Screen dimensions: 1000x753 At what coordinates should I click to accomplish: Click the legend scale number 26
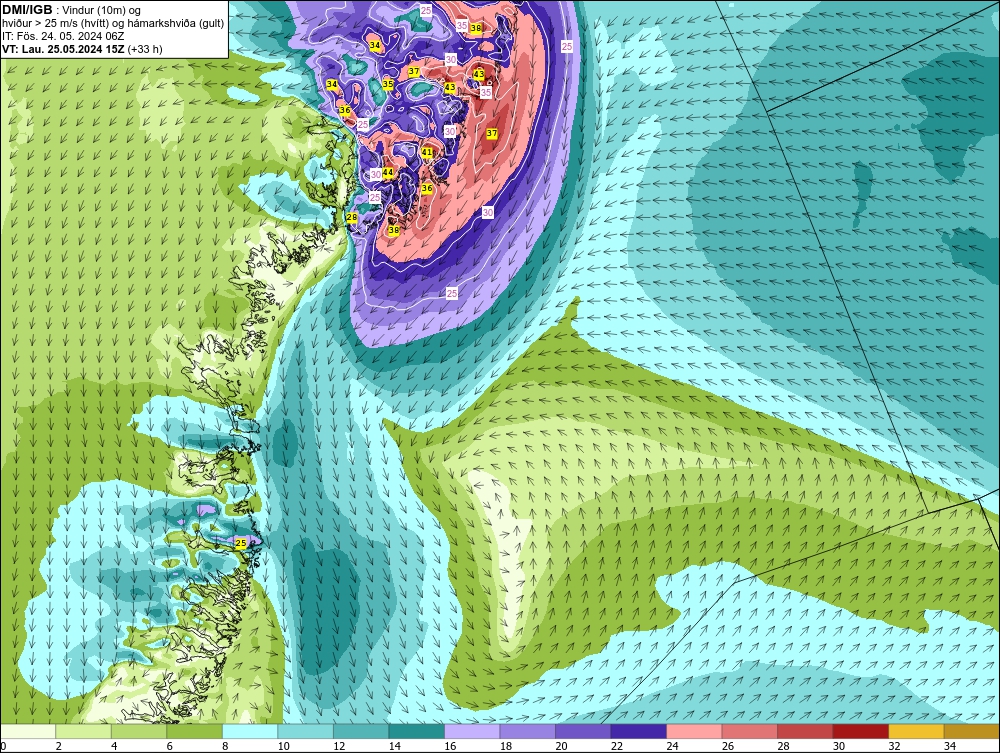click(x=728, y=746)
